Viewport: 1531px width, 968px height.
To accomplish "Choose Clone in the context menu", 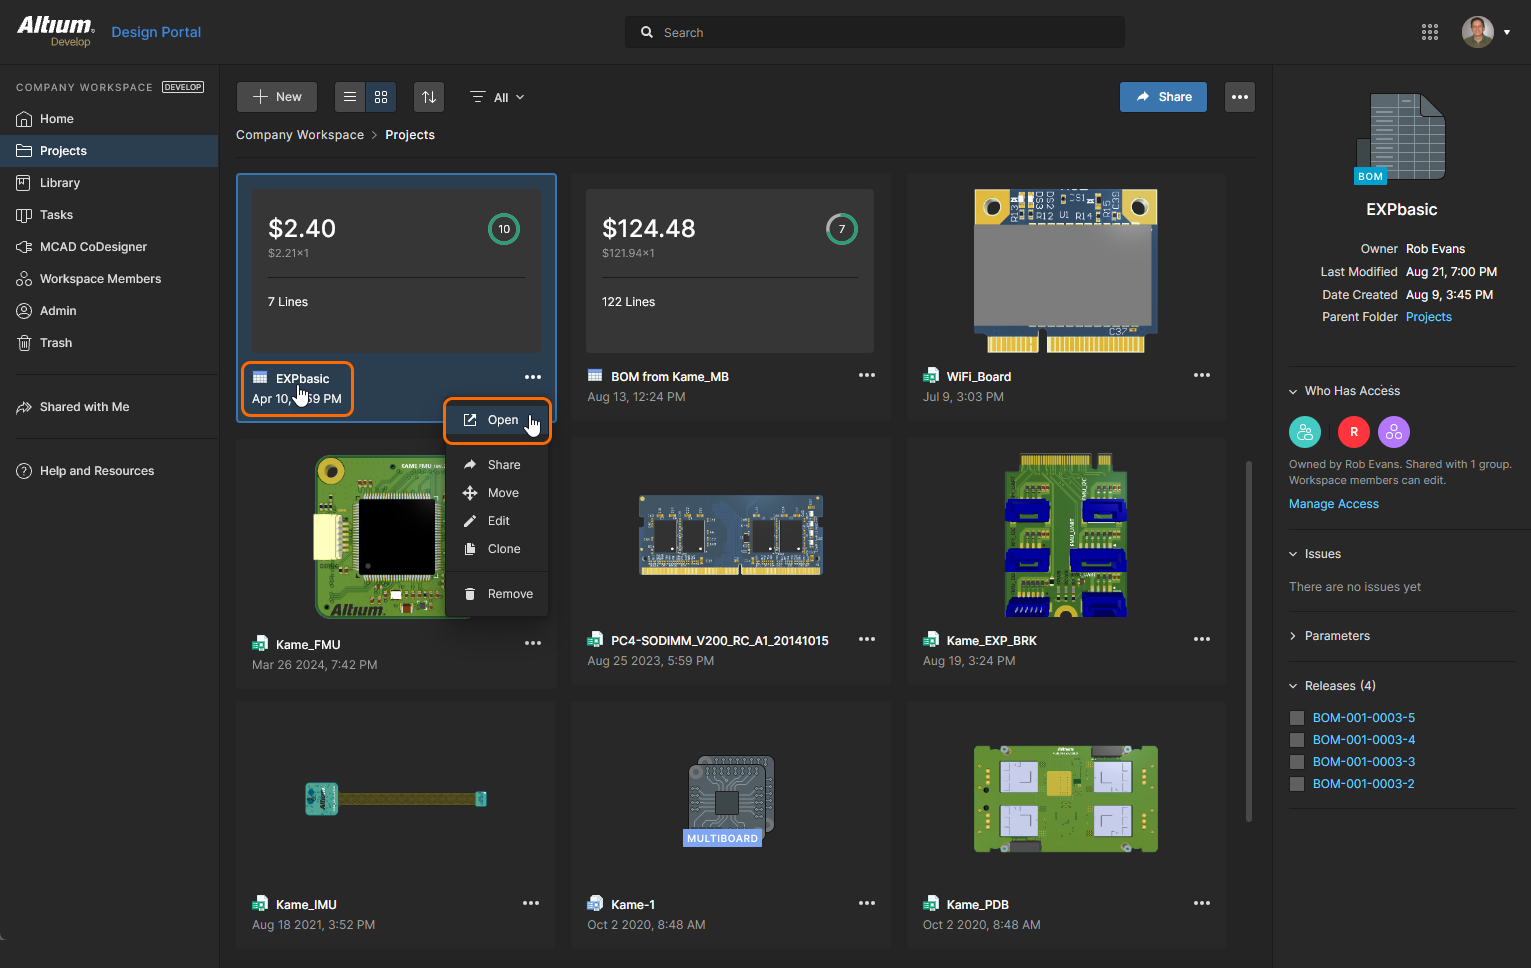I will pyautogui.click(x=497, y=549).
